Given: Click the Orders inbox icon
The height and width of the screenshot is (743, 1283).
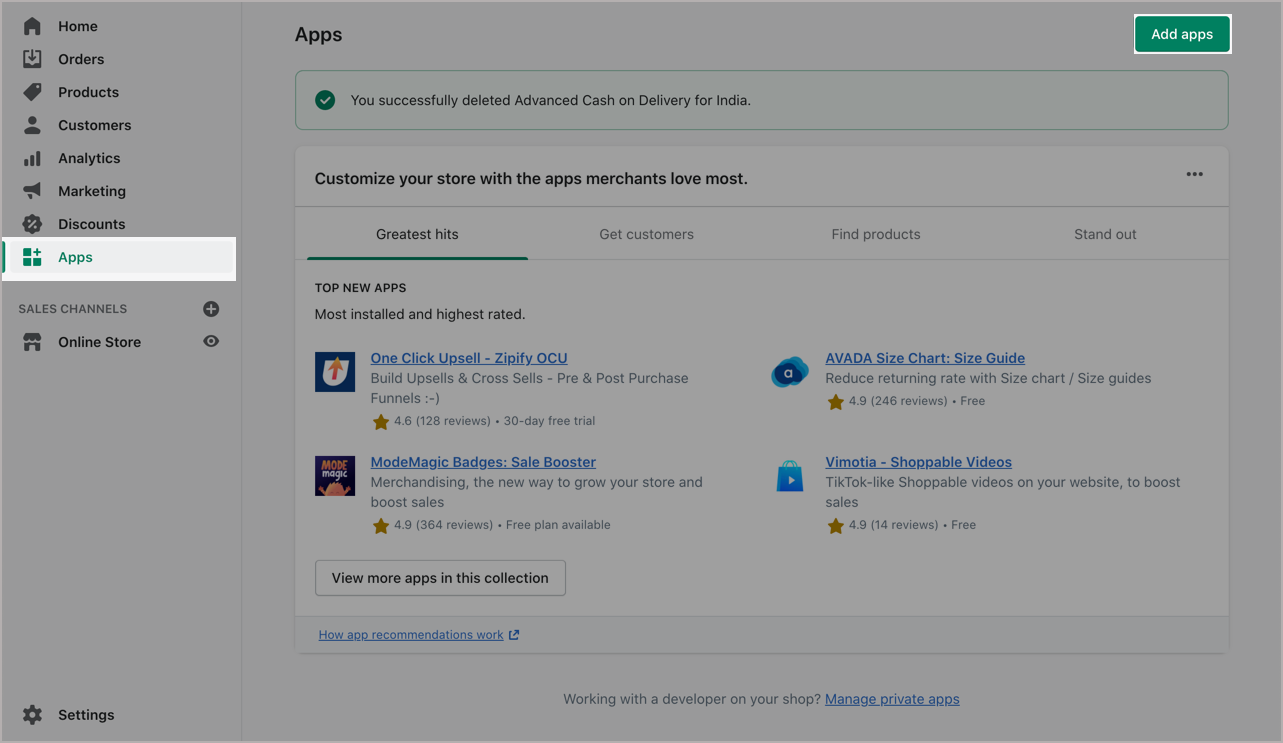Looking at the screenshot, I should (x=32, y=59).
